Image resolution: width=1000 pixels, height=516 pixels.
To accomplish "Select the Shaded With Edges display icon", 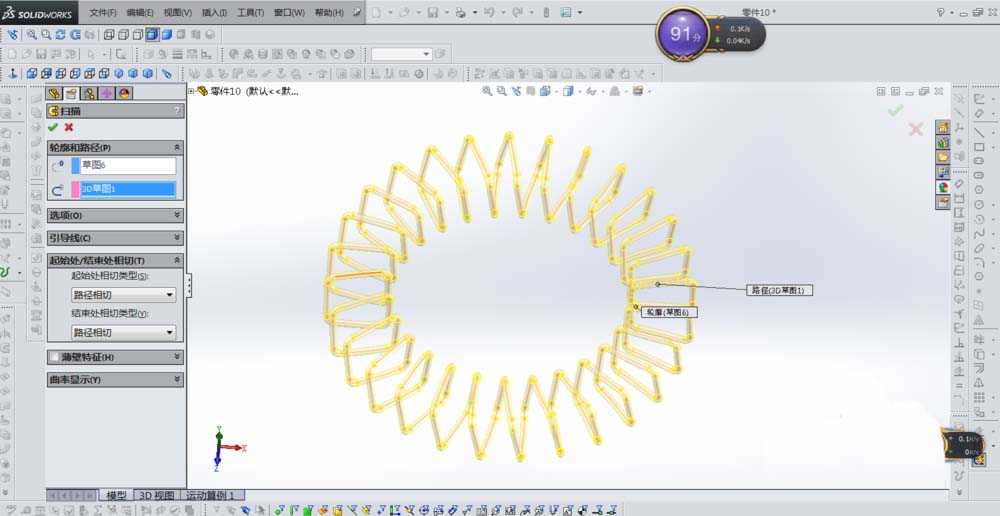I will pos(152,34).
